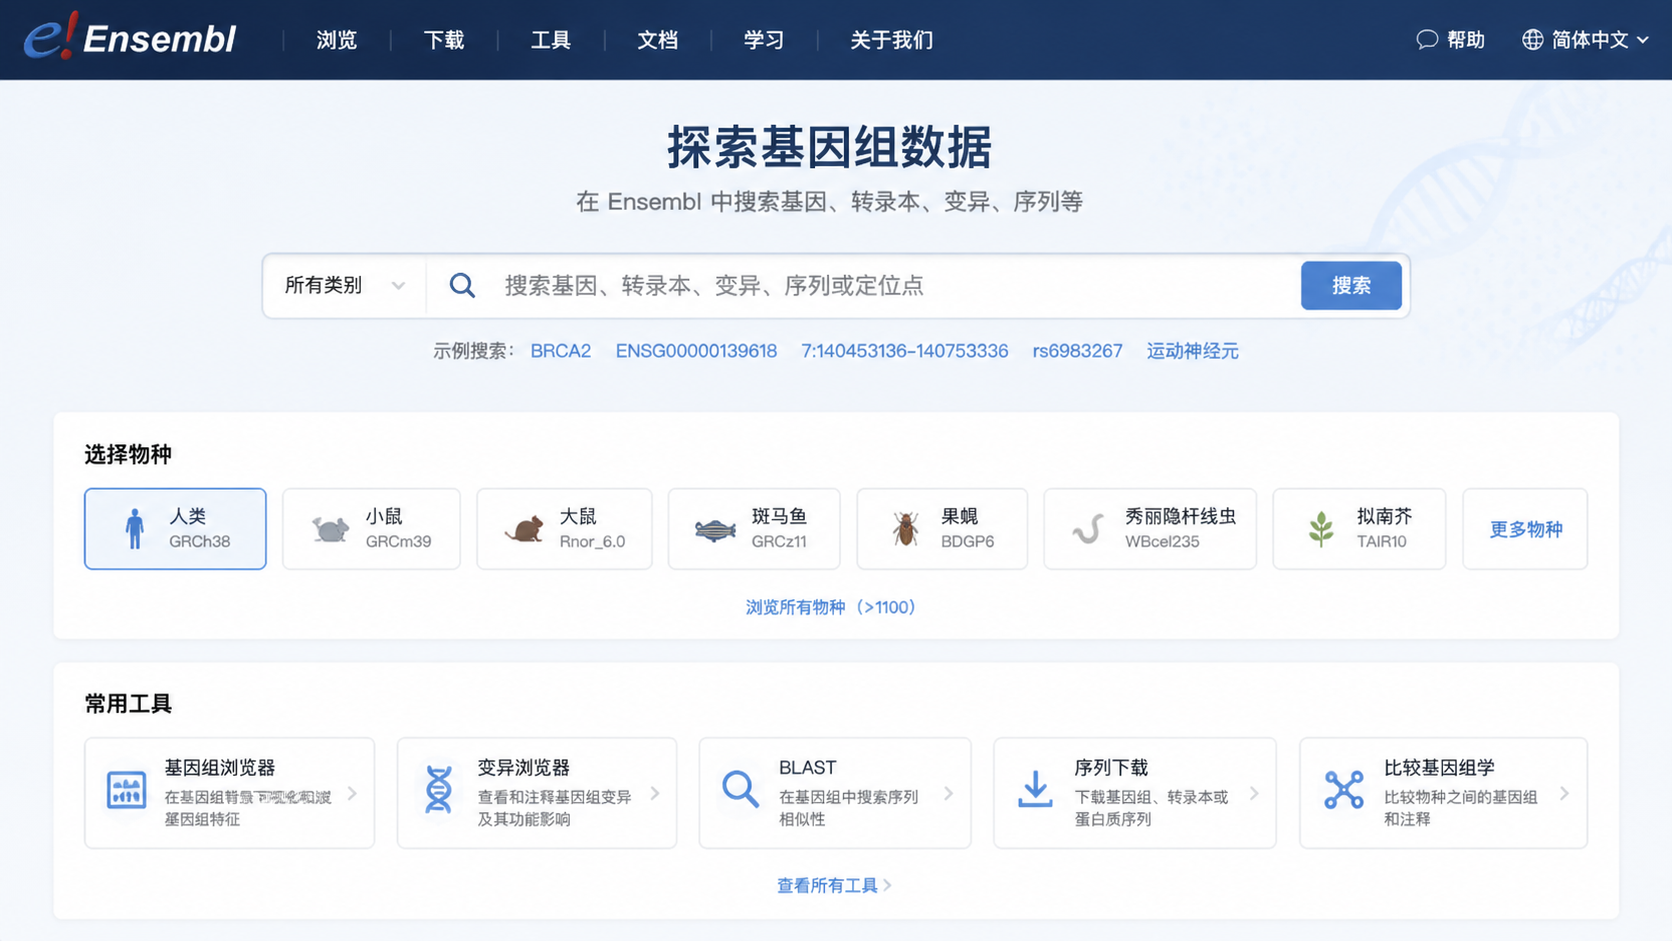
Task: Click example search 运动神经元
Action: (x=1193, y=351)
